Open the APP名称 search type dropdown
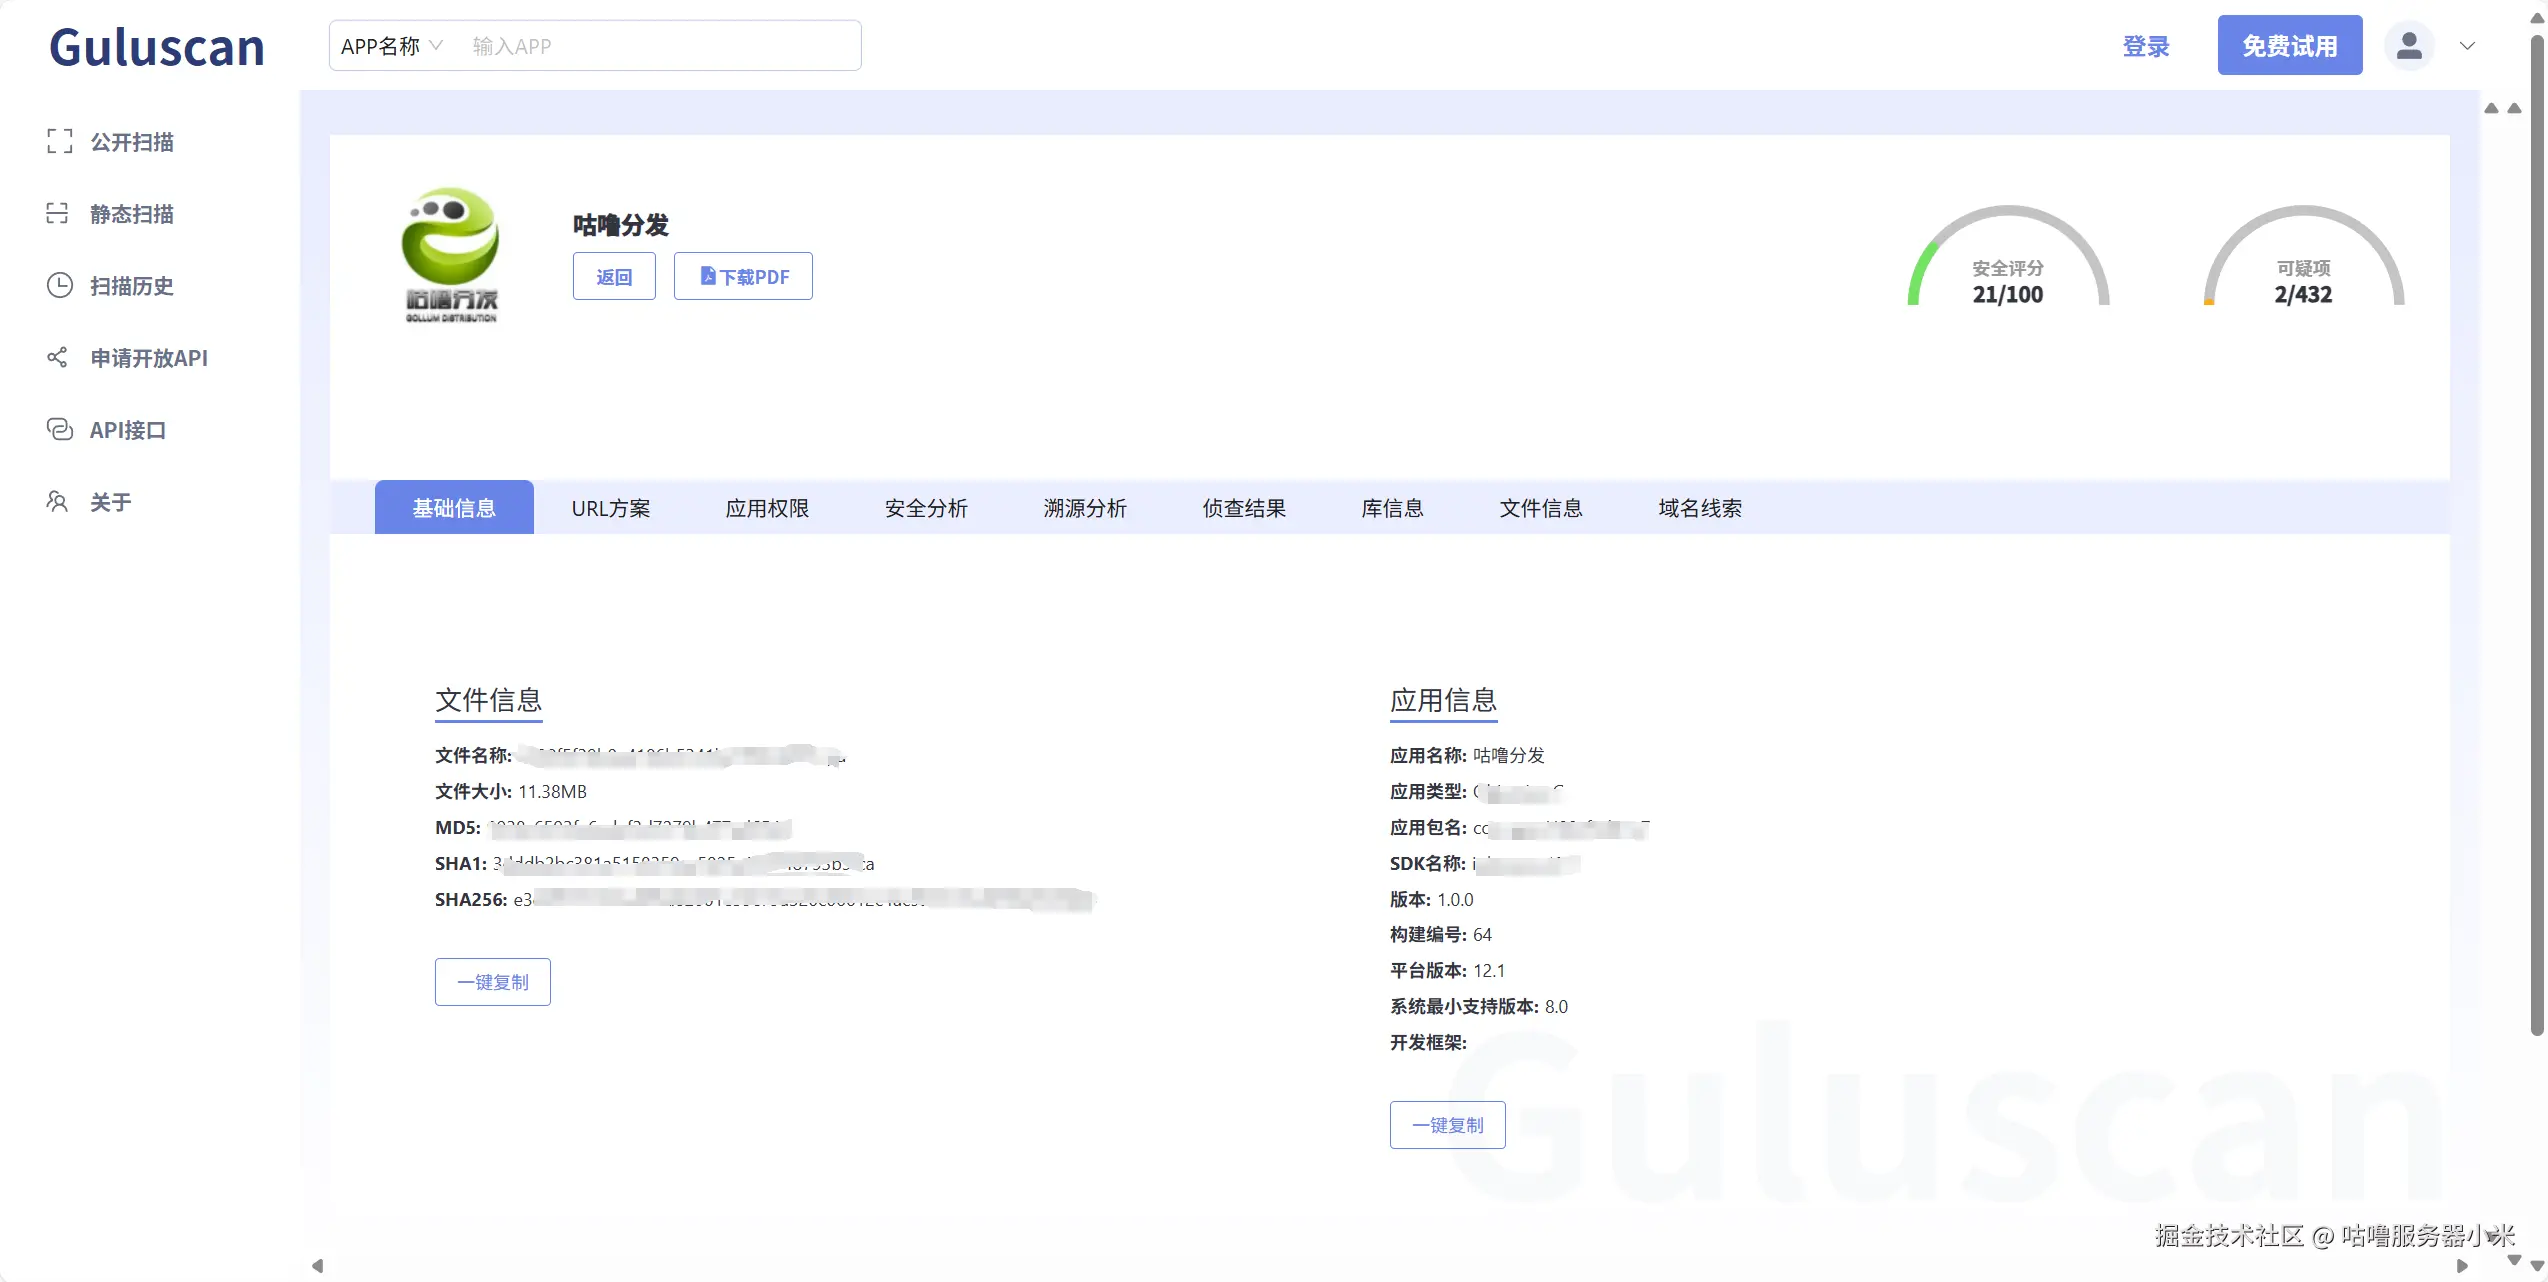This screenshot has height=1282, width=2548. pos(391,46)
